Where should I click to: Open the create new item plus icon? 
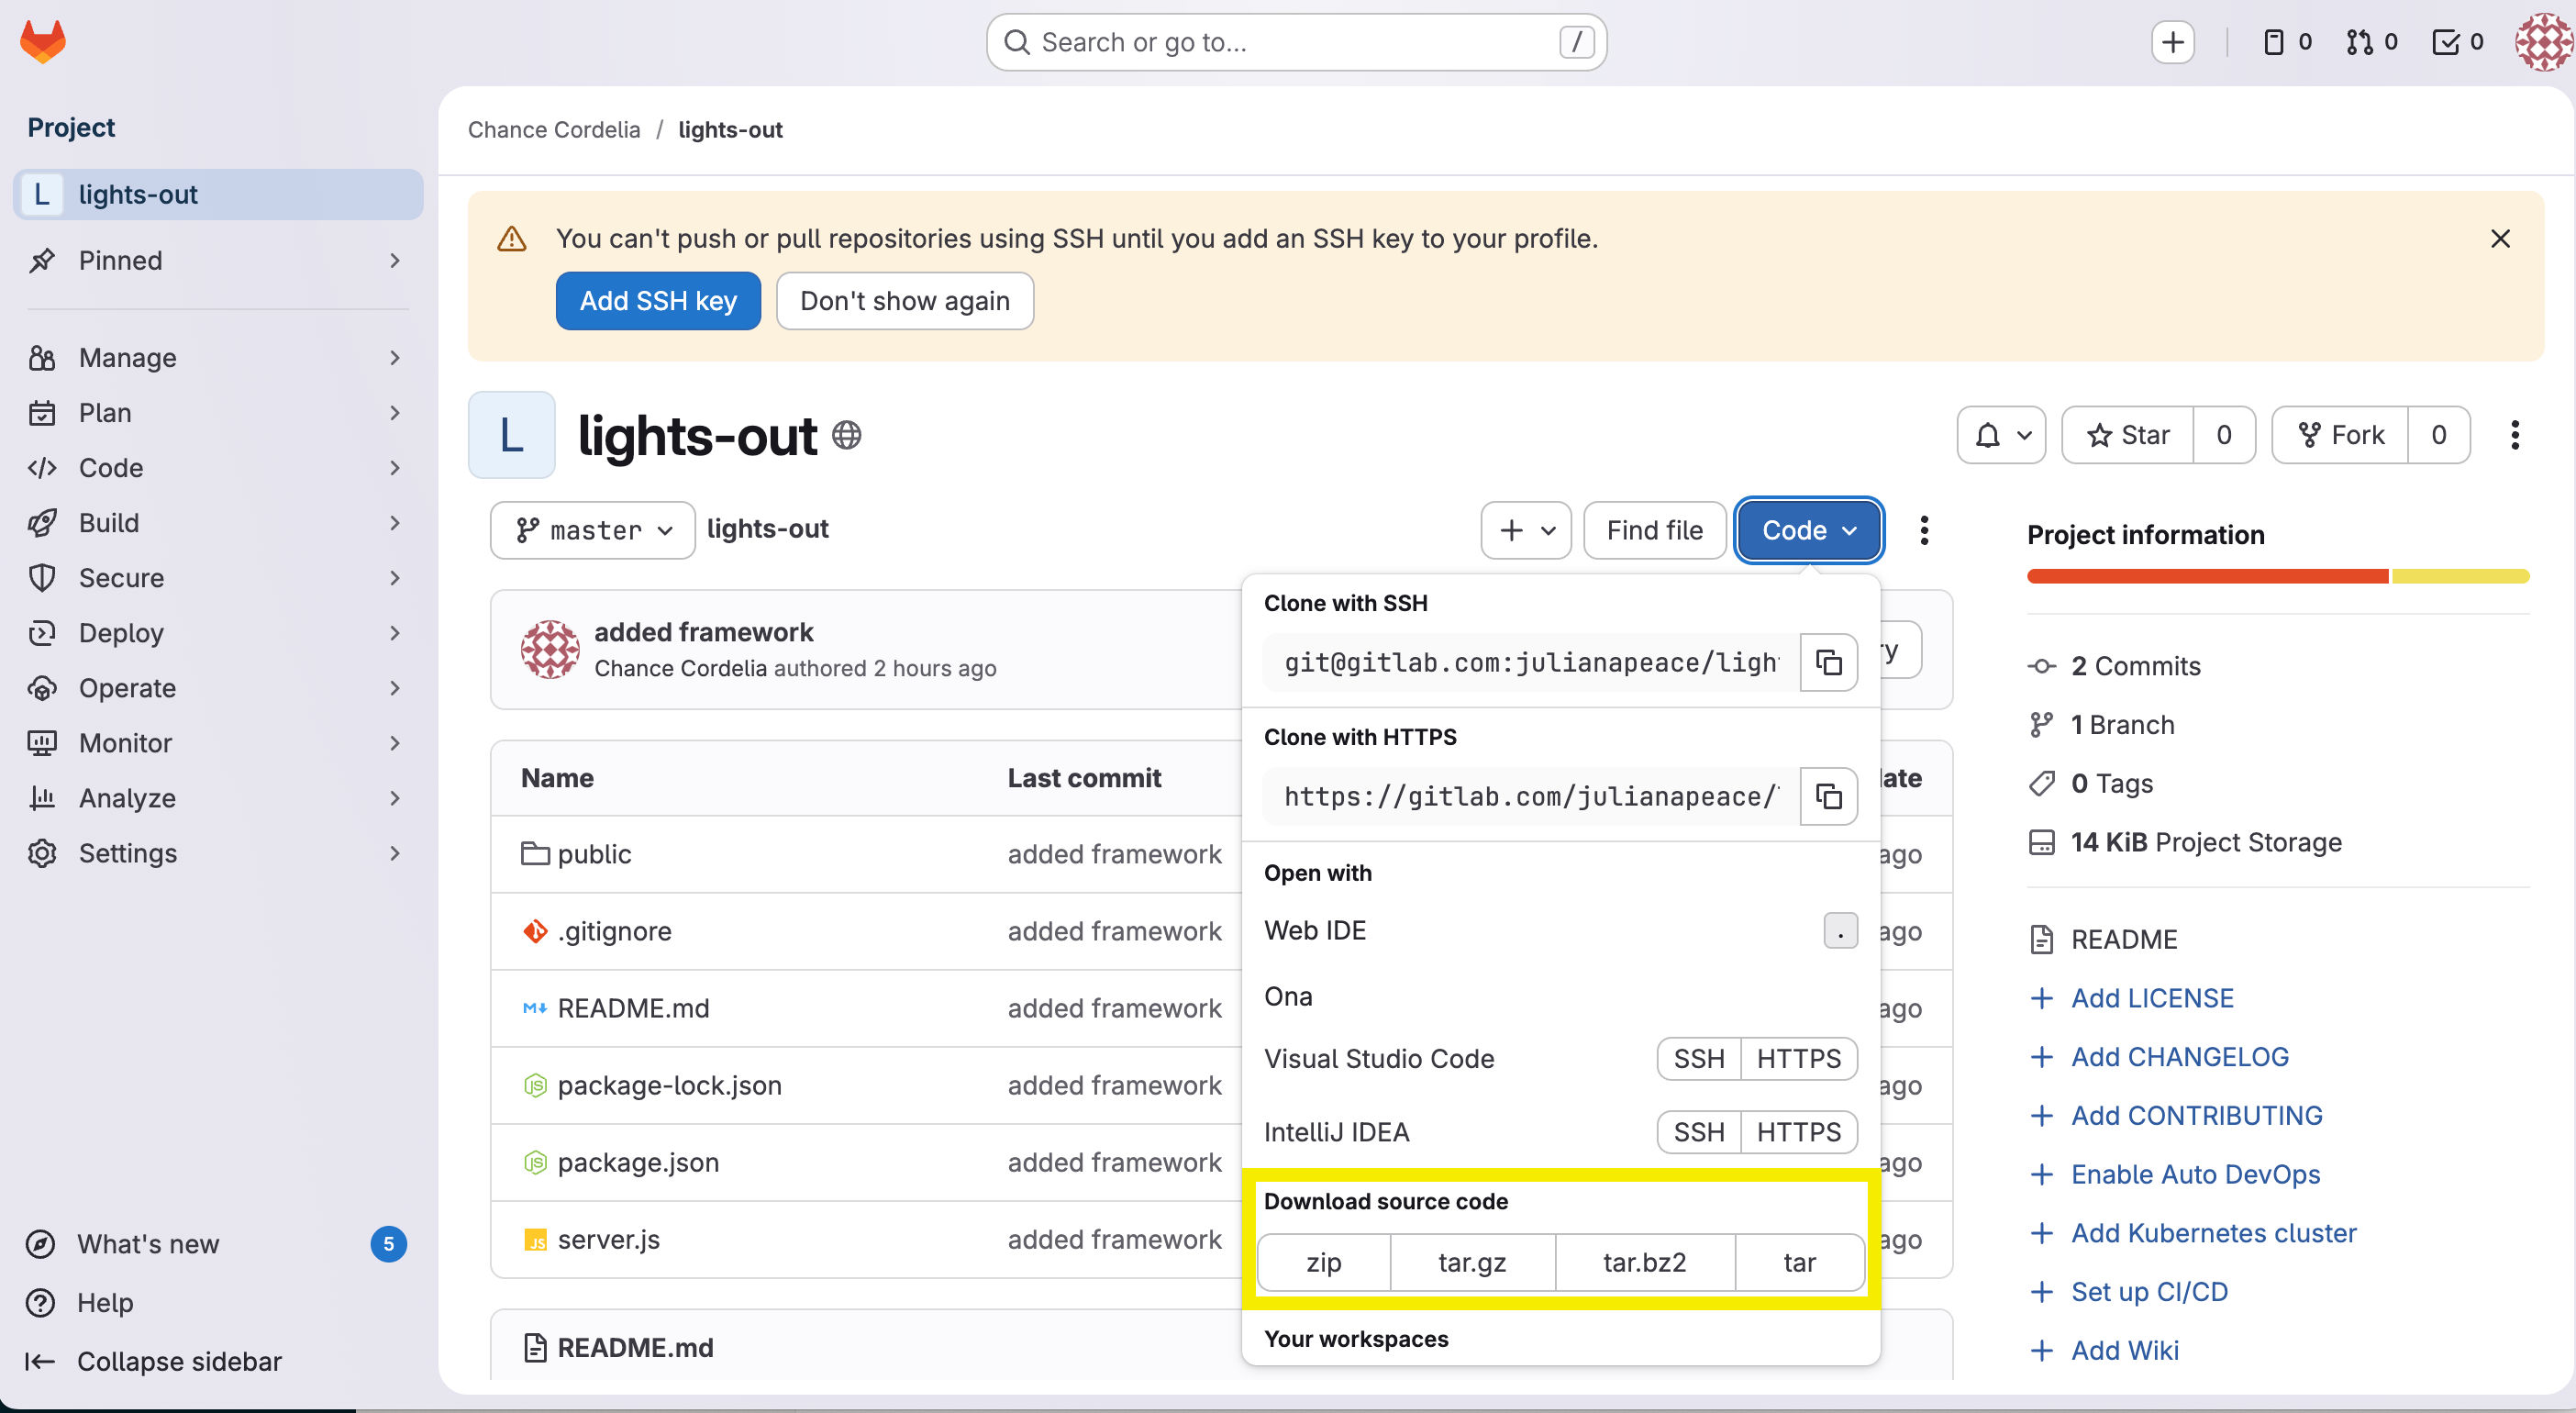pyautogui.click(x=2172, y=41)
